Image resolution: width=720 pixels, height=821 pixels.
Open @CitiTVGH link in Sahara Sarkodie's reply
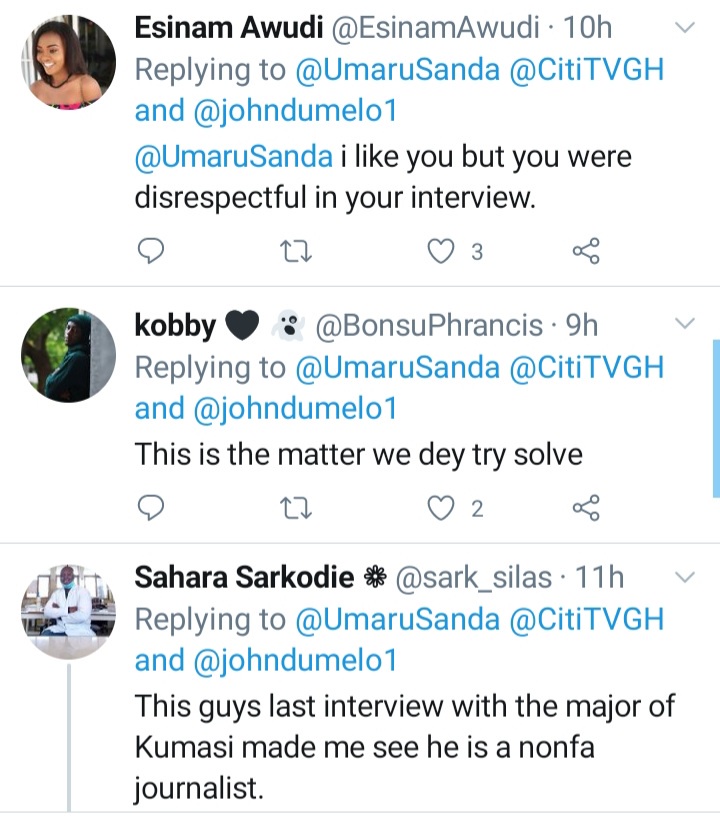click(x=587, y=619)
